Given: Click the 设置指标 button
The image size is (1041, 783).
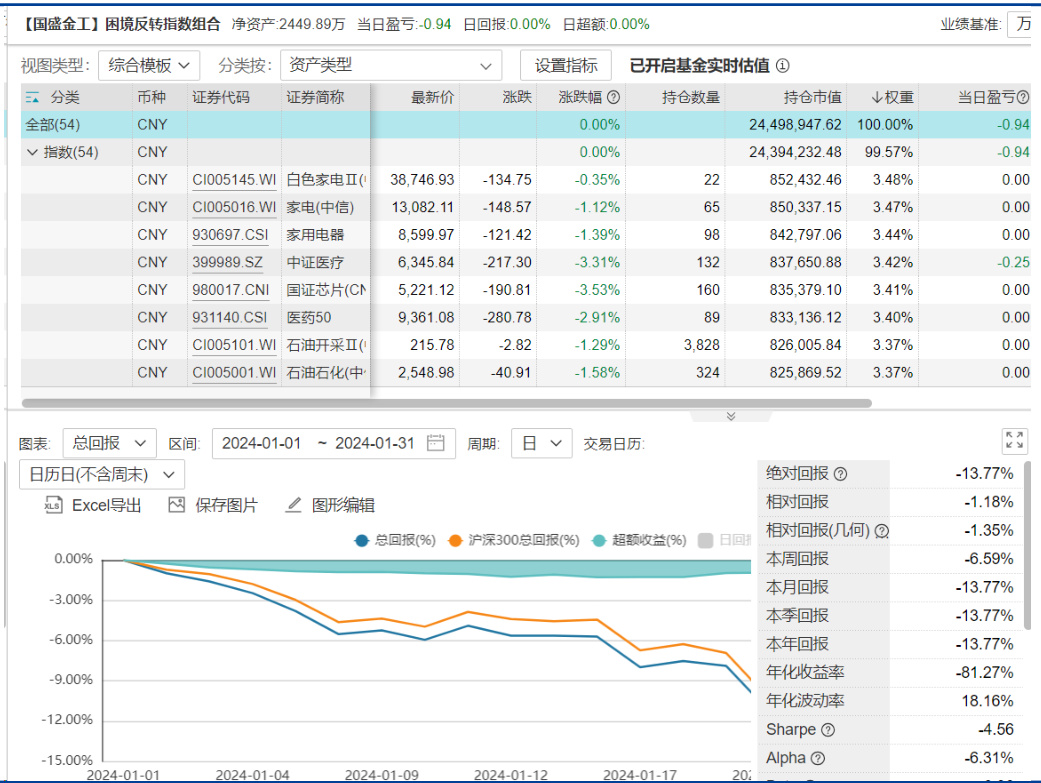Looking at the screenshot, I should click(565, 66).
